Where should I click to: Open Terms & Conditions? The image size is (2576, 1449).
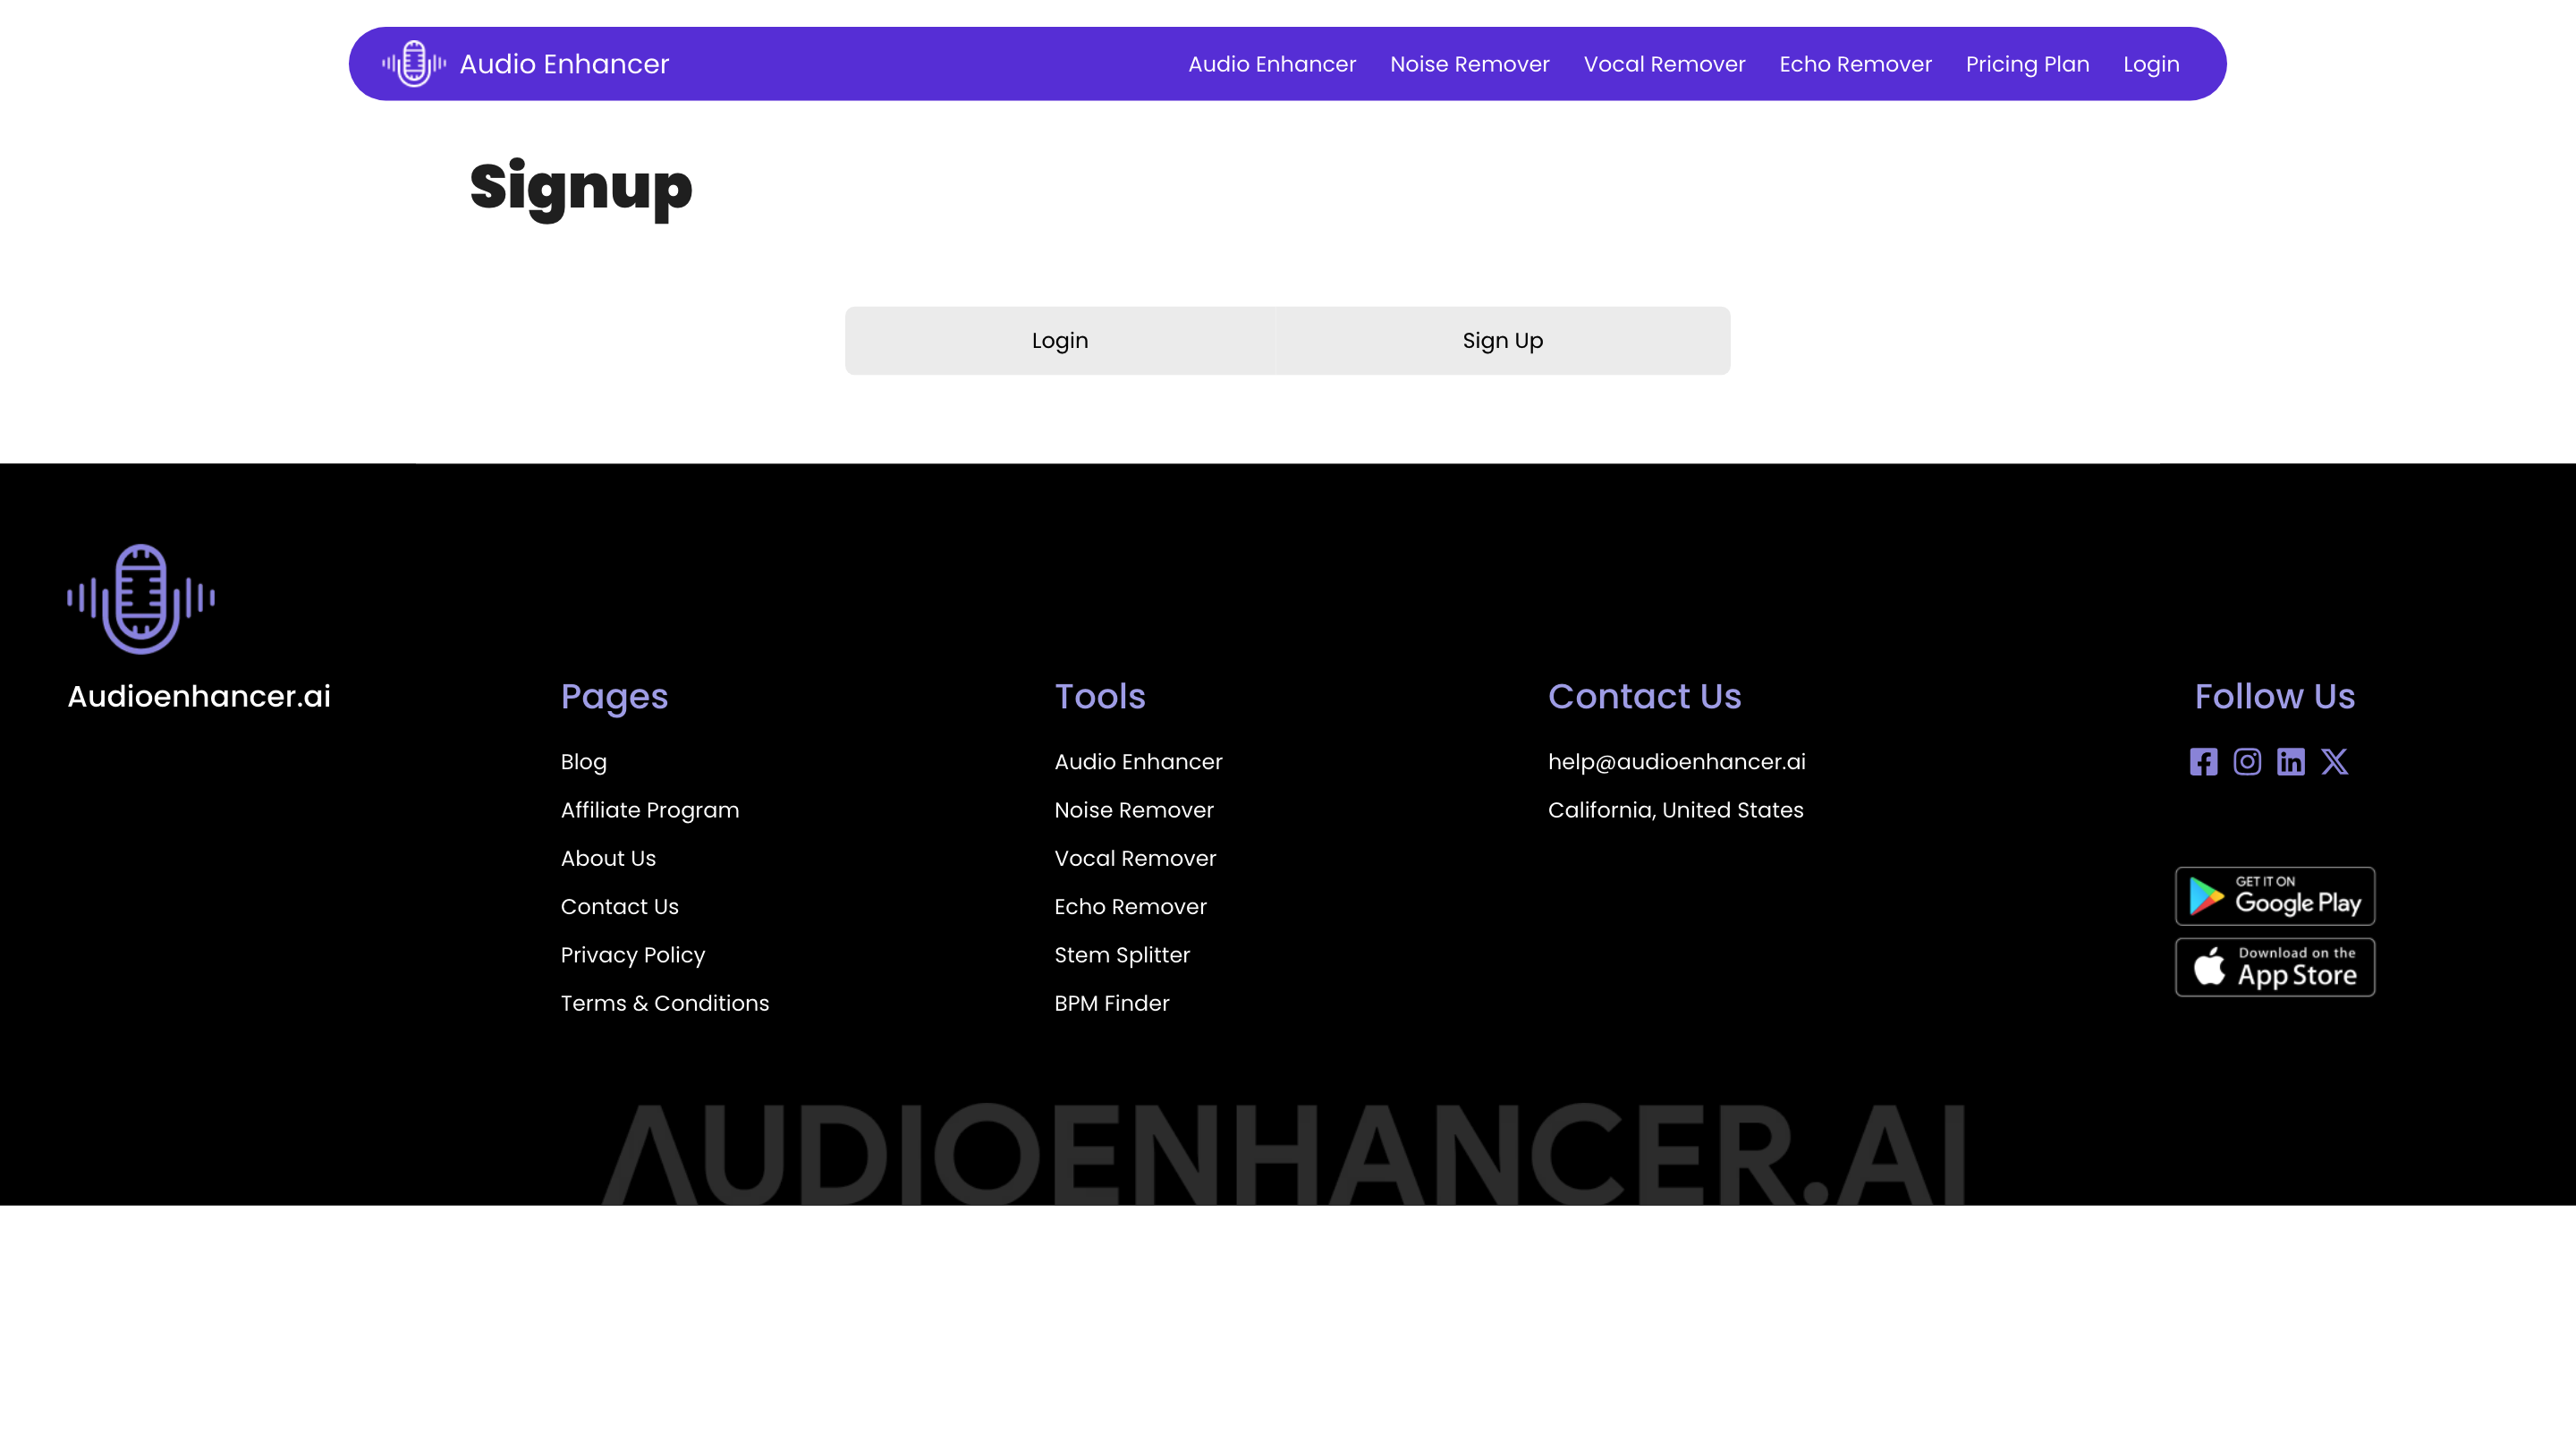664,1003
